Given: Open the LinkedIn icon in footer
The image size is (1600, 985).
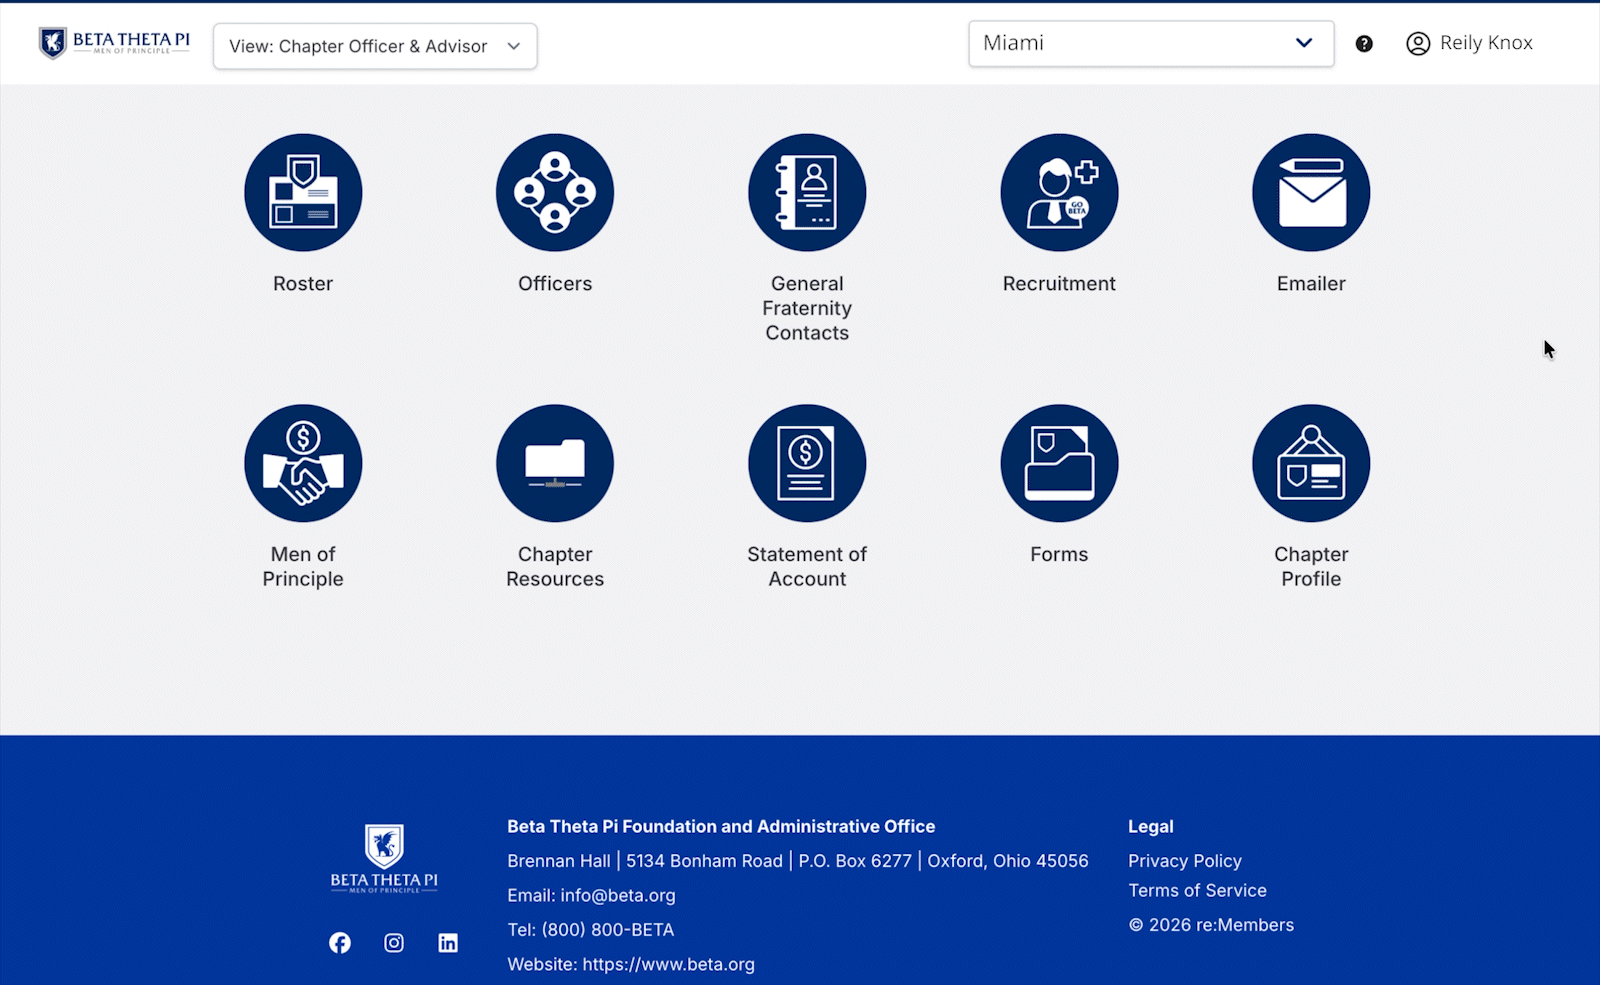Looking at the screenshot, I should pos(448,943).
